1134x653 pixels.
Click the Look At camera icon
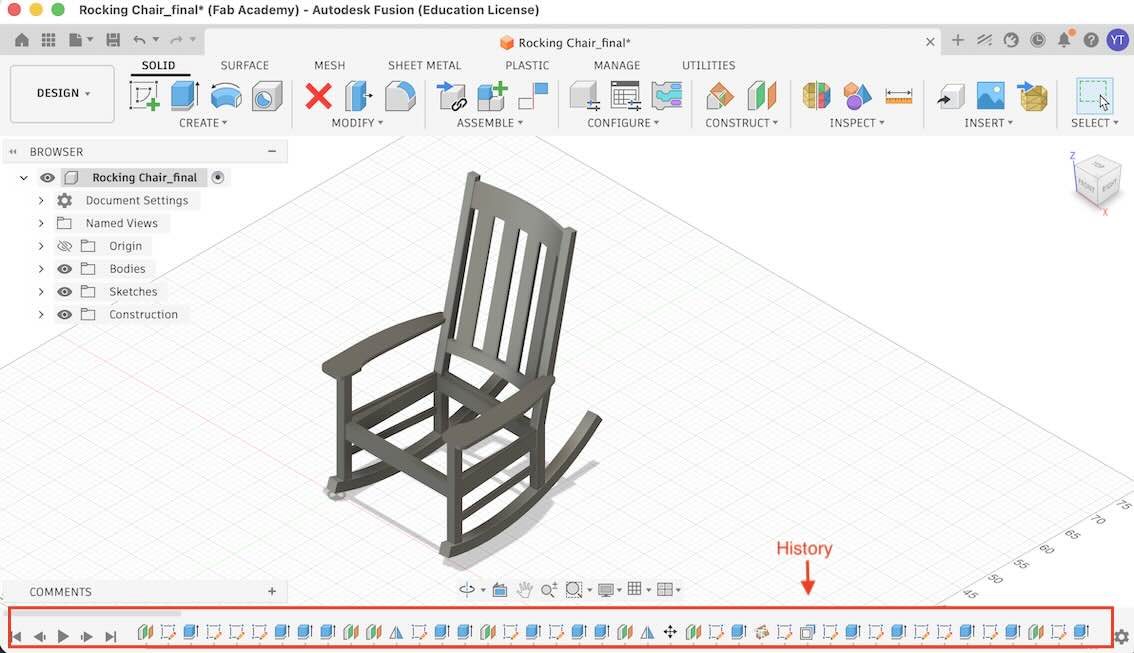point(500,590)
